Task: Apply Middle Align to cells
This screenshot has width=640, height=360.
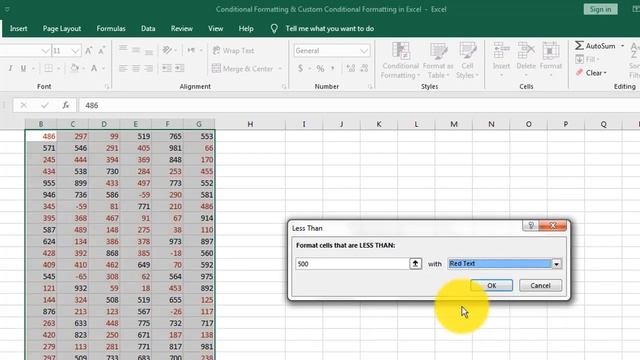Action: tap(136, 50)
